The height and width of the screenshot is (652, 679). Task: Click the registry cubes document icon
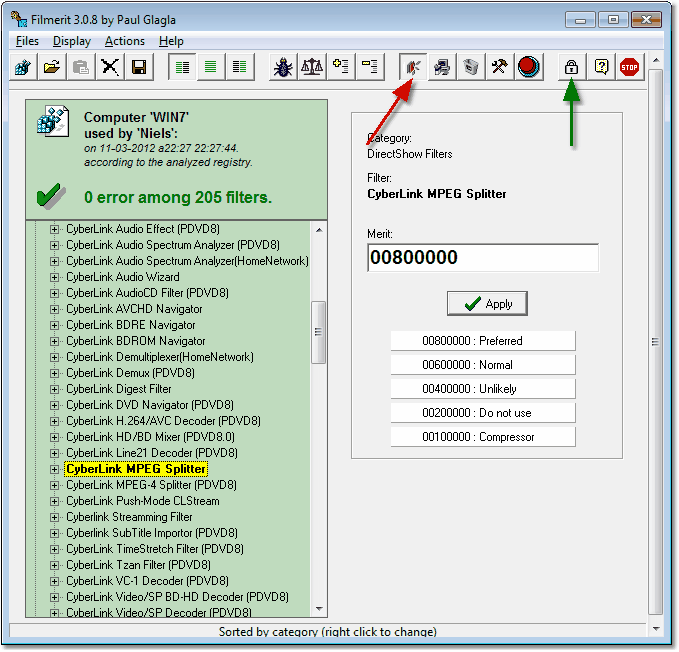pos(53,121)
